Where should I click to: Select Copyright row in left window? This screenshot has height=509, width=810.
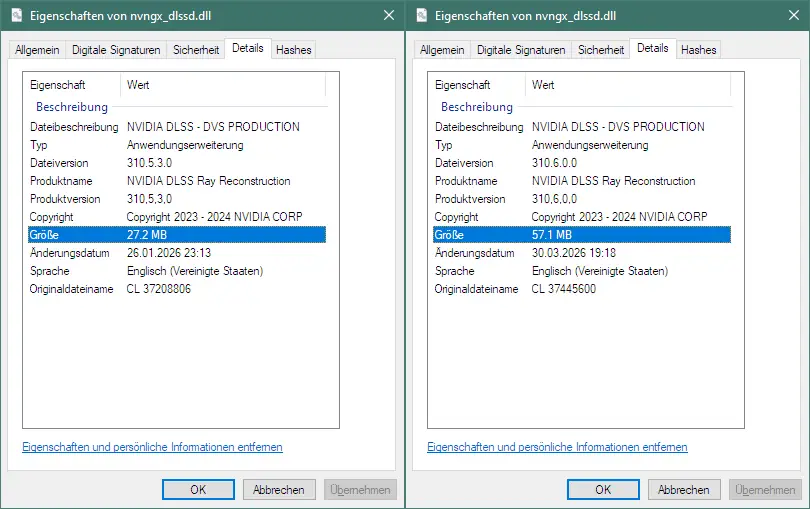tap(177, 217)
